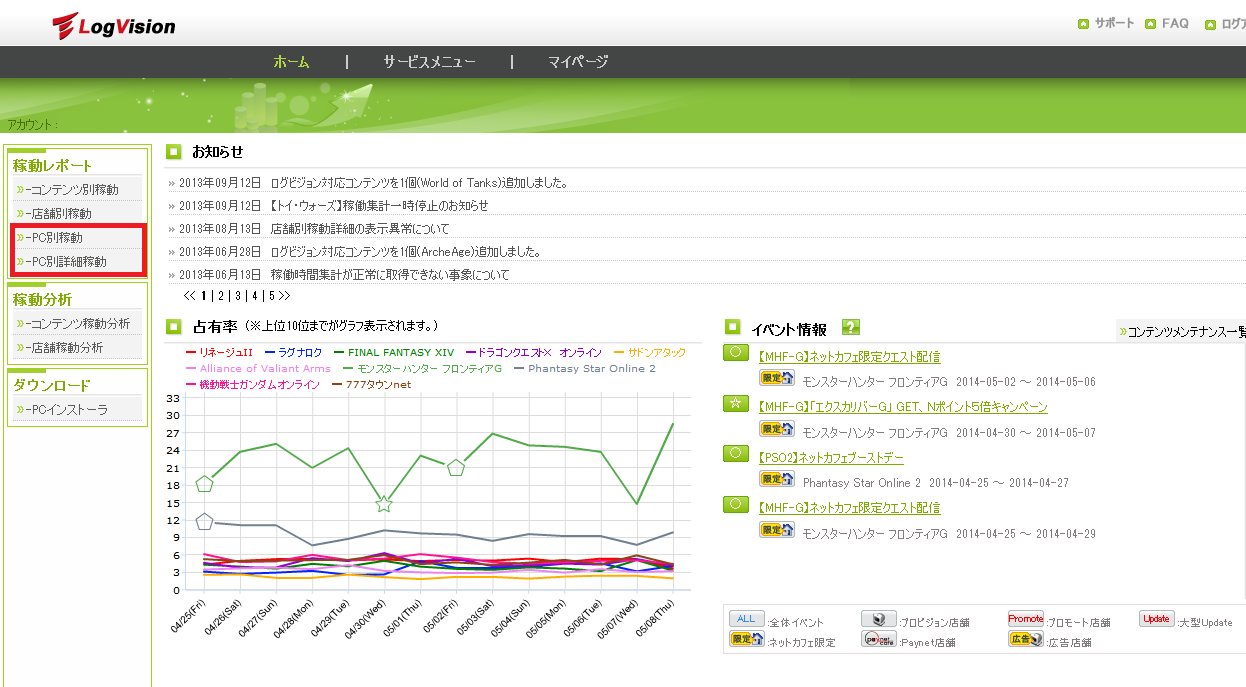This screenshot has width=1246, height=687.
Task: Open the サービスメニュー menu
Action: [x=429, y=62]
